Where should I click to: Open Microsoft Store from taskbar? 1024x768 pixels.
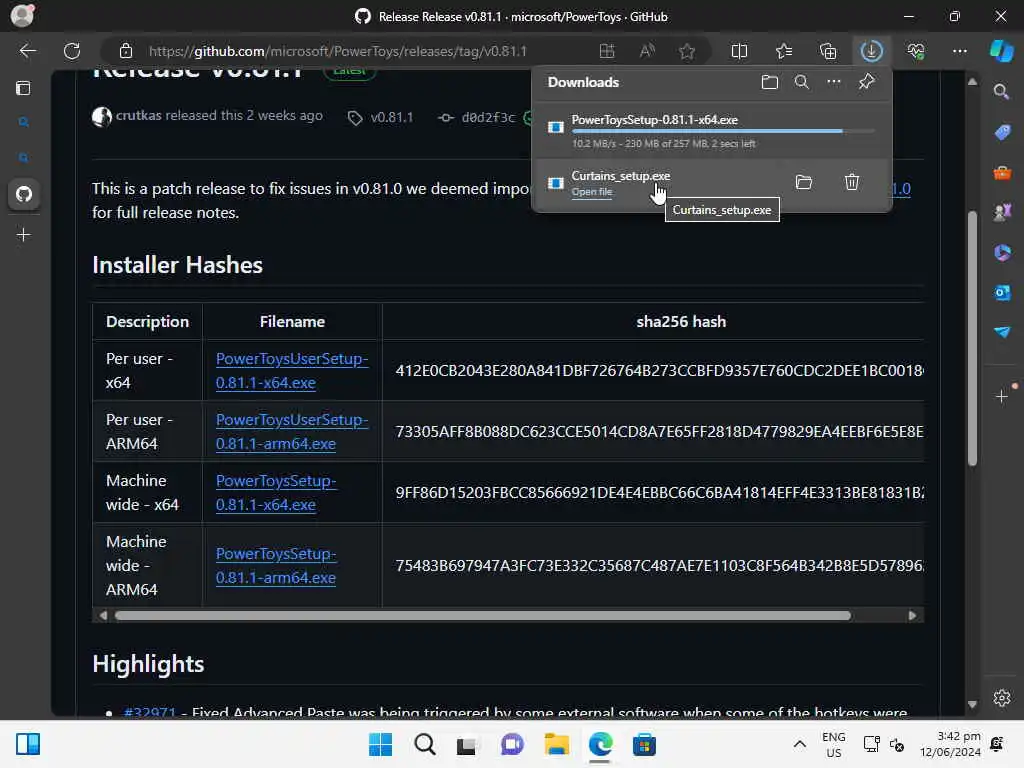coord(644,744)
